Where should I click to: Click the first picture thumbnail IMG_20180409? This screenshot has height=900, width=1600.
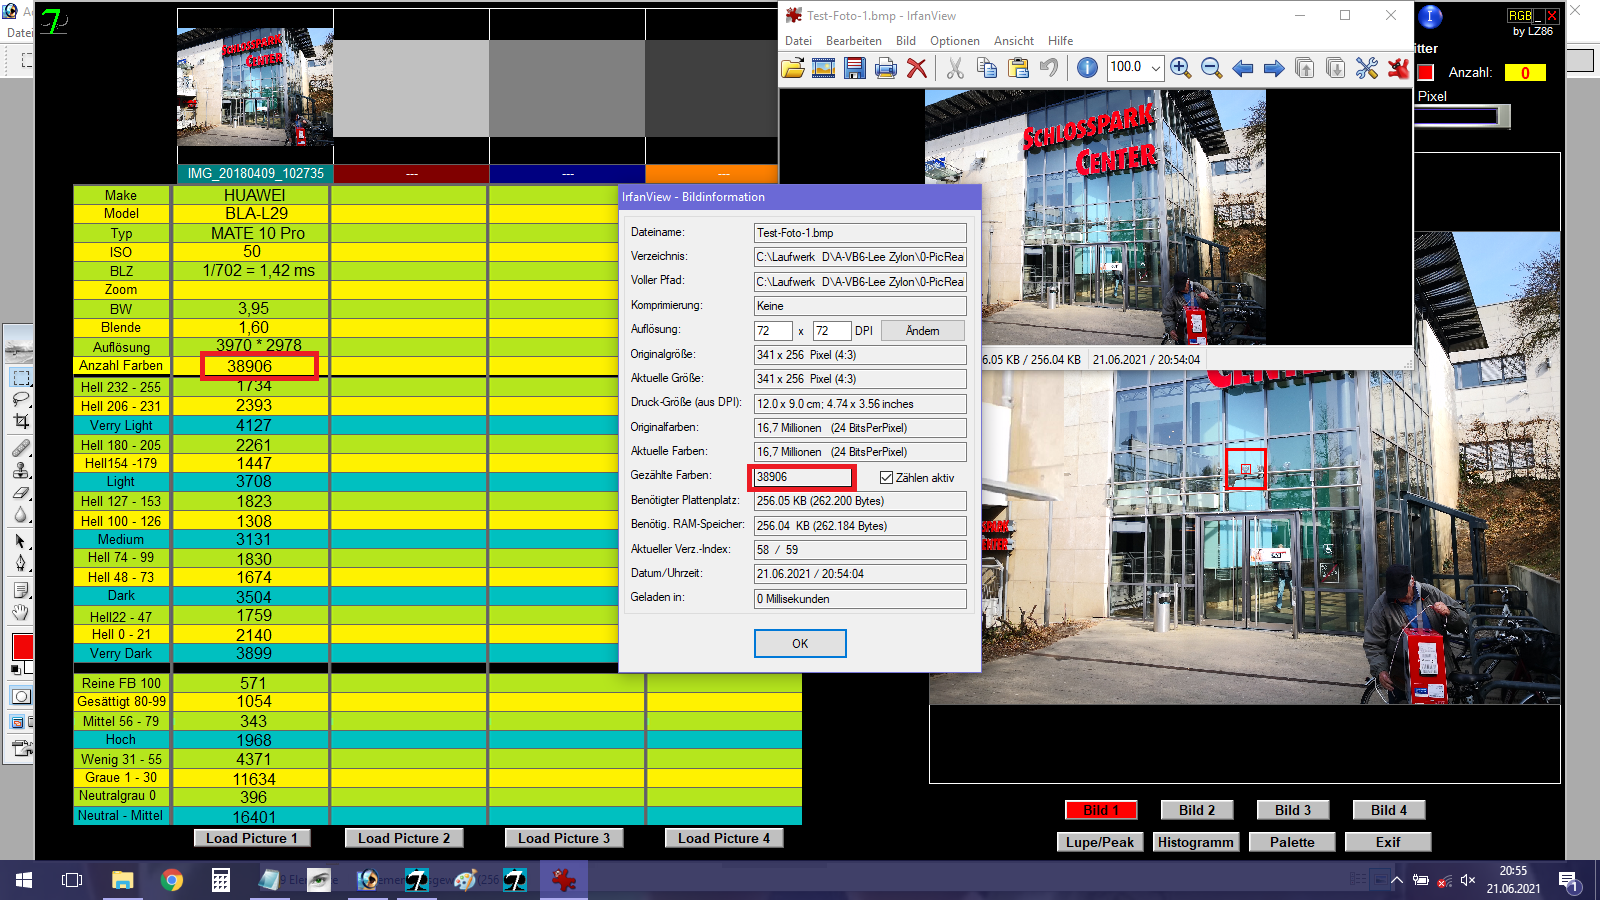click(255, 87)
